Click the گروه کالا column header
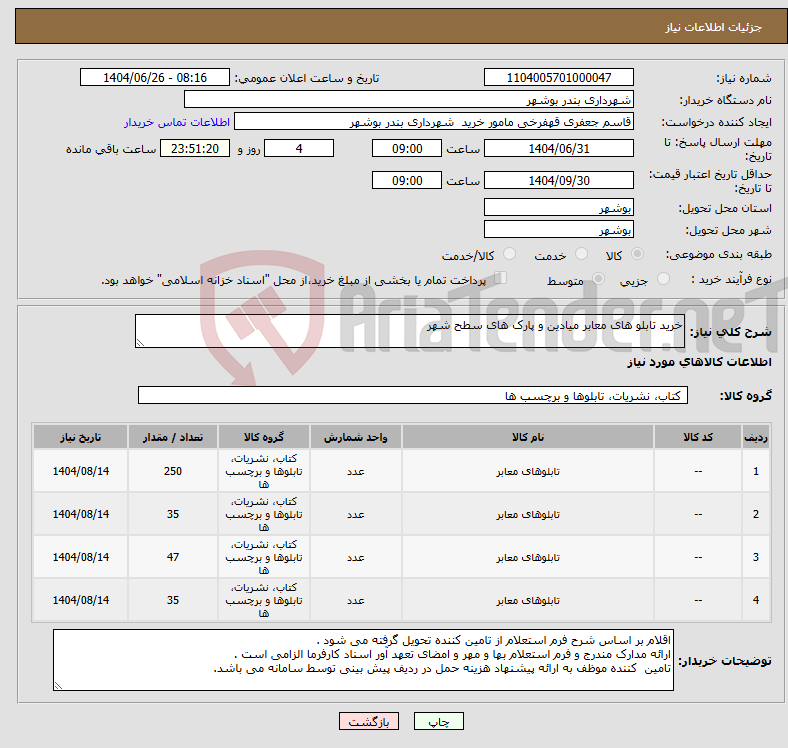 264,437
